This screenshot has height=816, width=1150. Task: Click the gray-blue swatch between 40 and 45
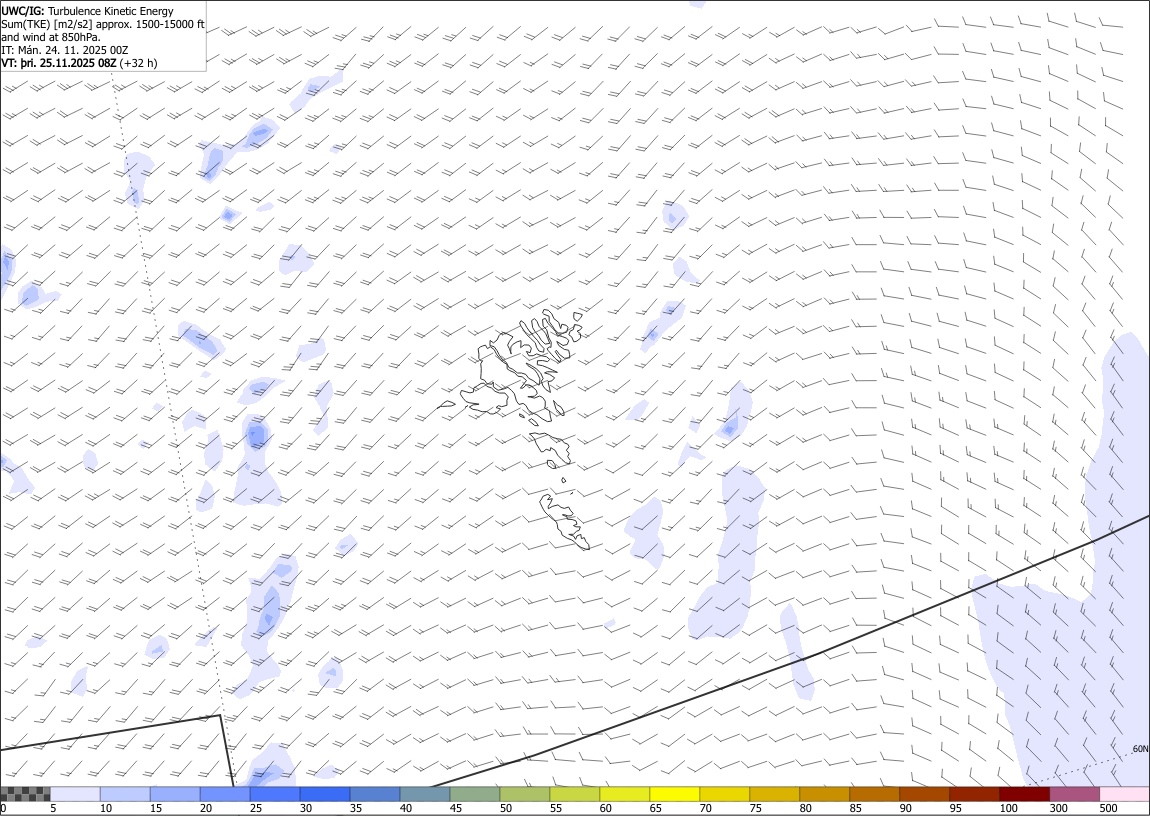[425, 794]
